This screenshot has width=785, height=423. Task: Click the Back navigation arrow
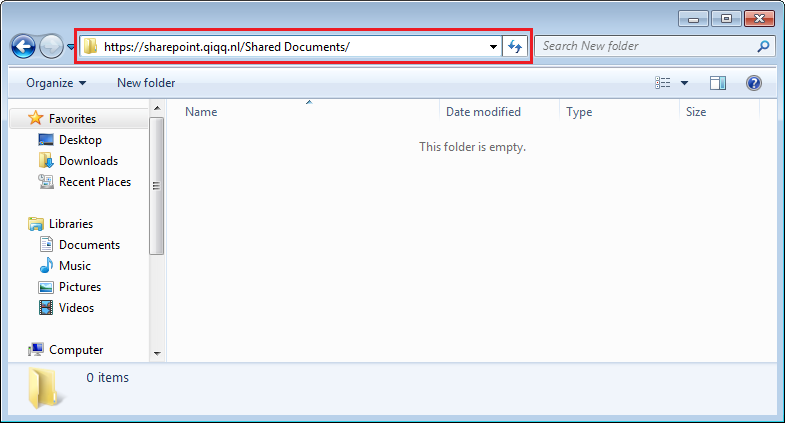coord(23,47)
